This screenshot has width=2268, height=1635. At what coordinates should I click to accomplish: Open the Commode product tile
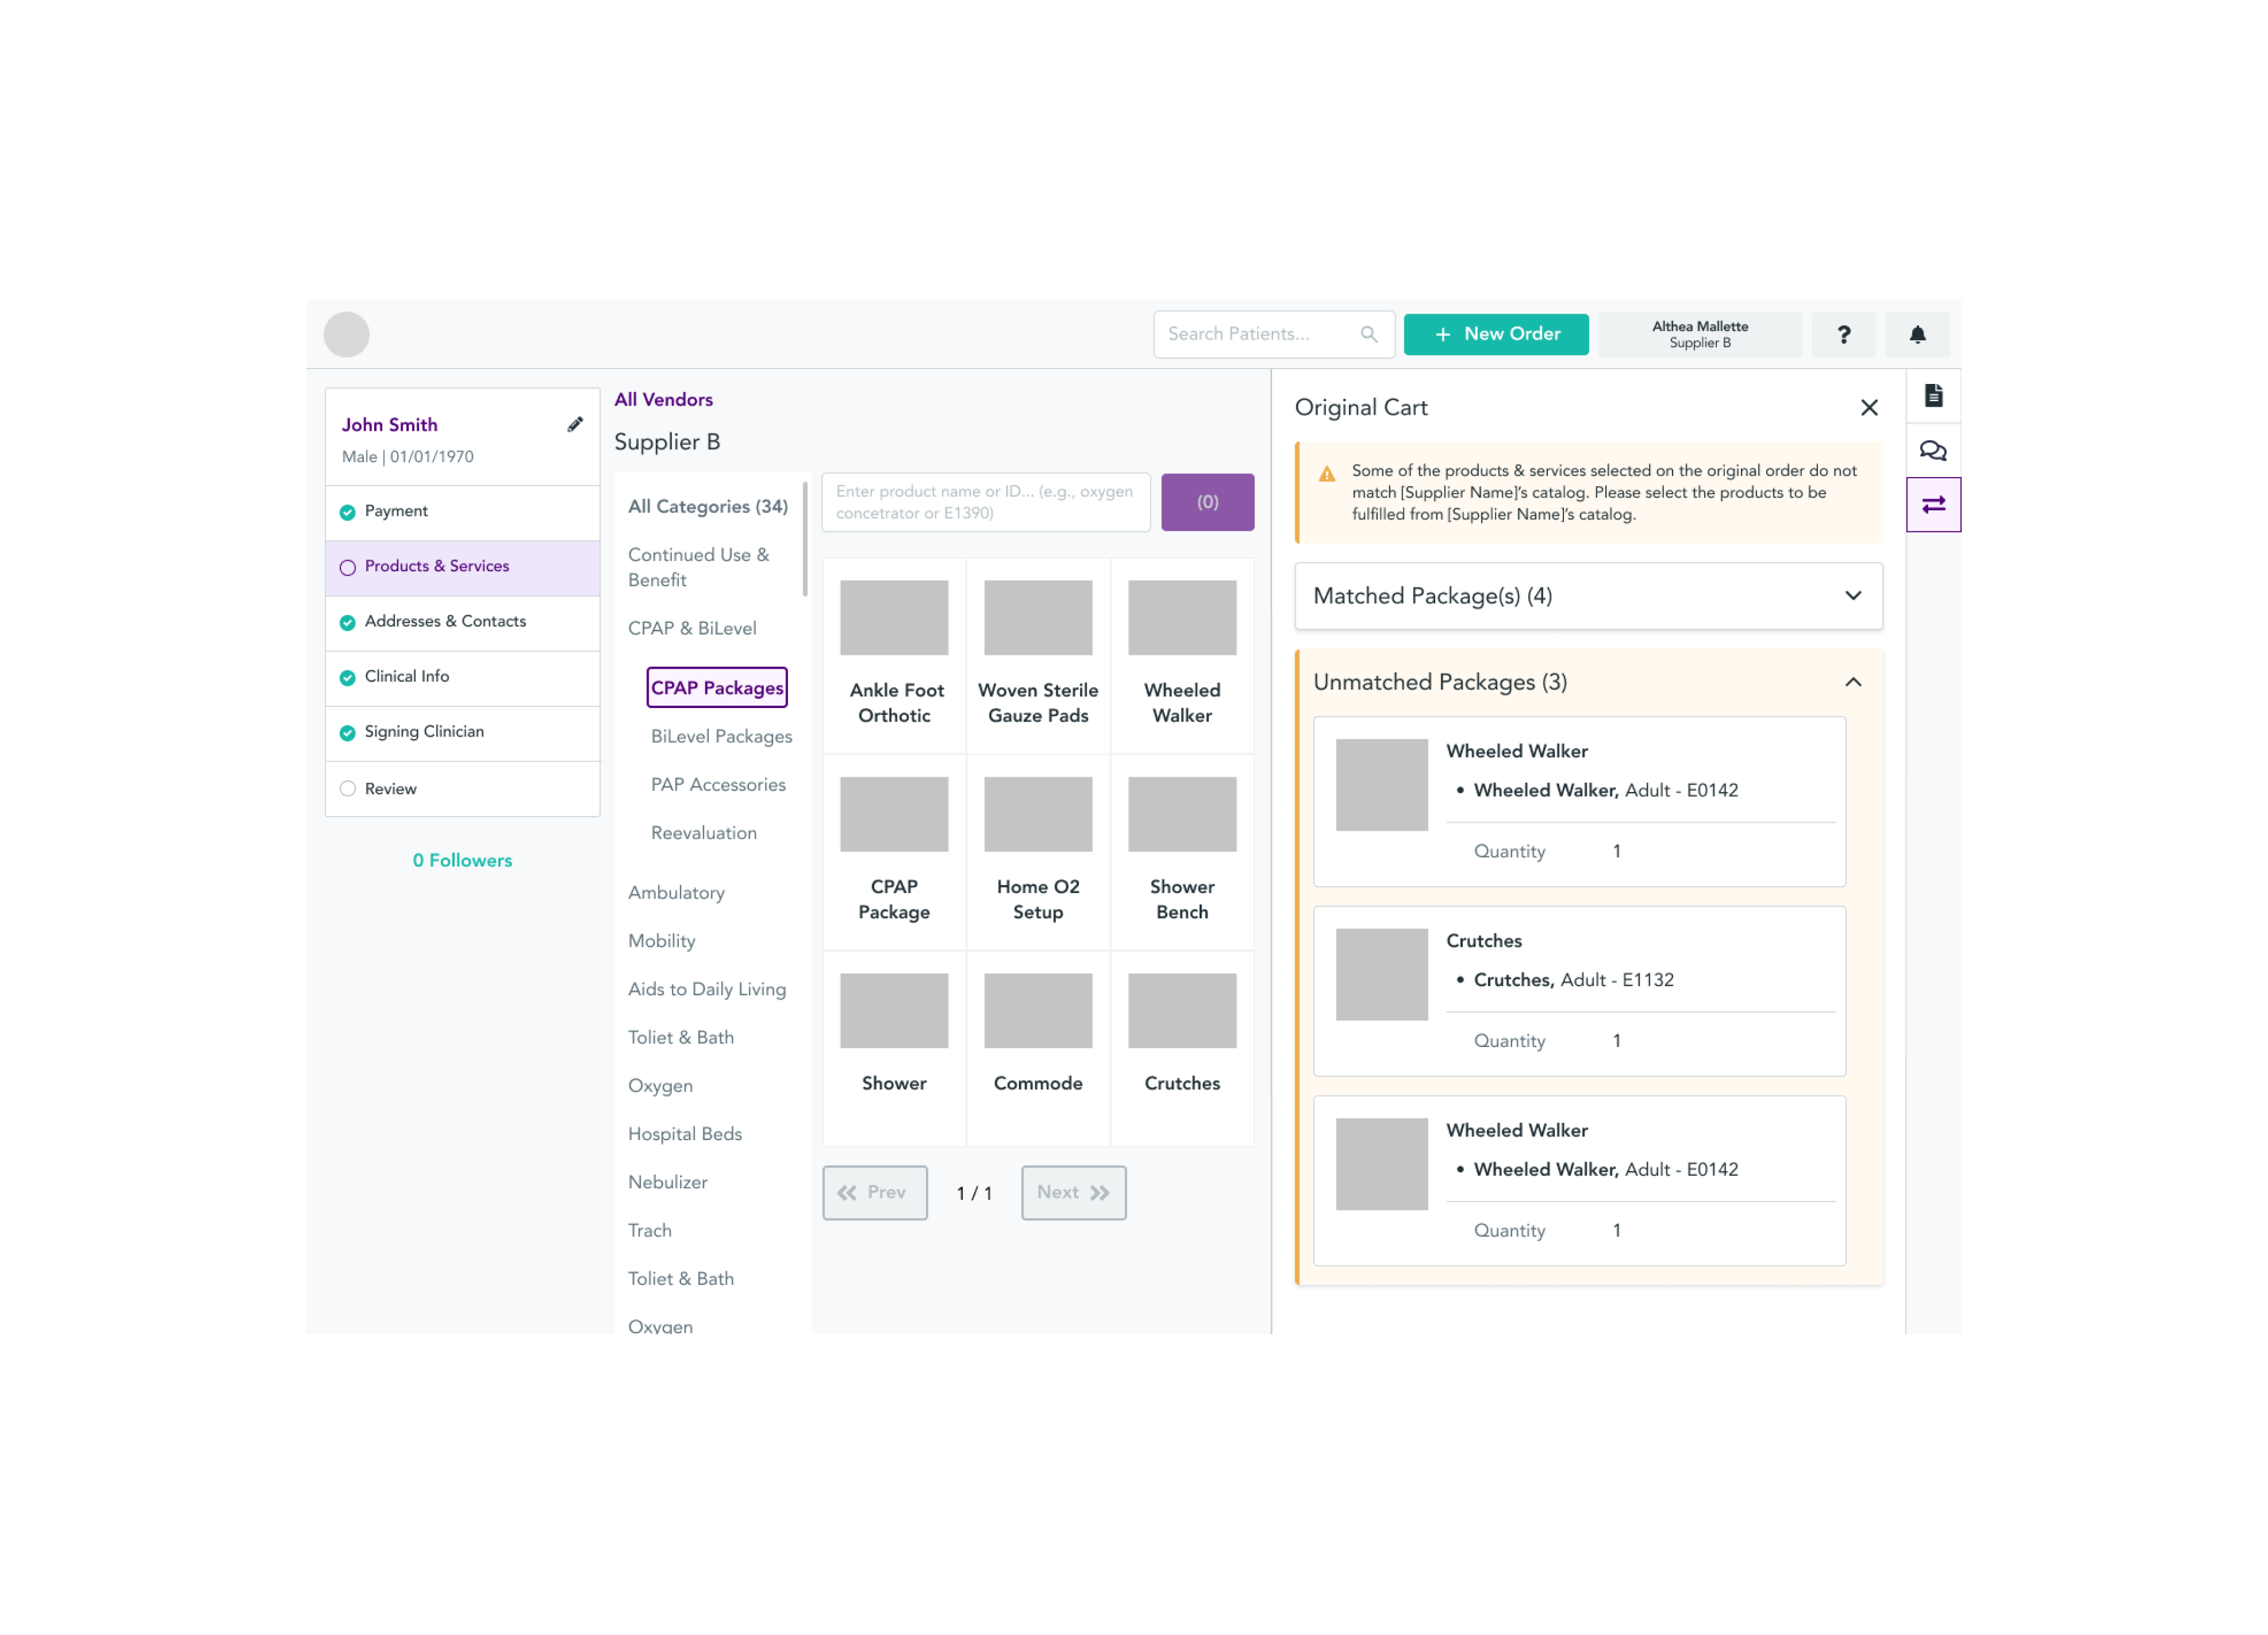tap(1038, 1049)
